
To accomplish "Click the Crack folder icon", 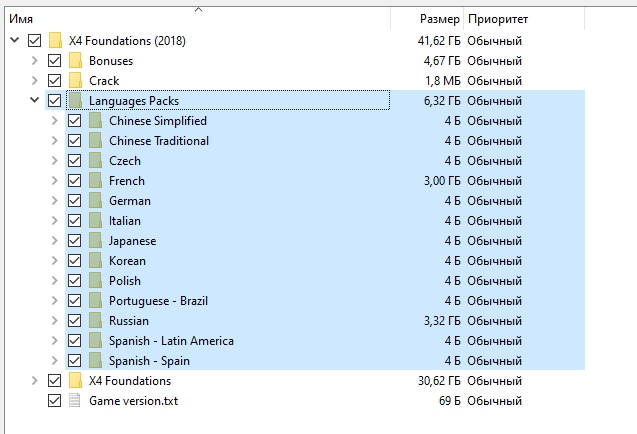I will coord(75,81).
